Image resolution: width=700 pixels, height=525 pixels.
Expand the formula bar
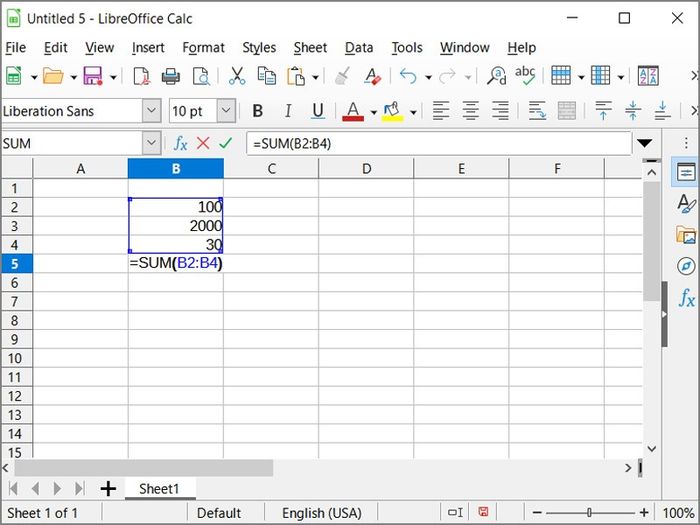click(645, 143)
